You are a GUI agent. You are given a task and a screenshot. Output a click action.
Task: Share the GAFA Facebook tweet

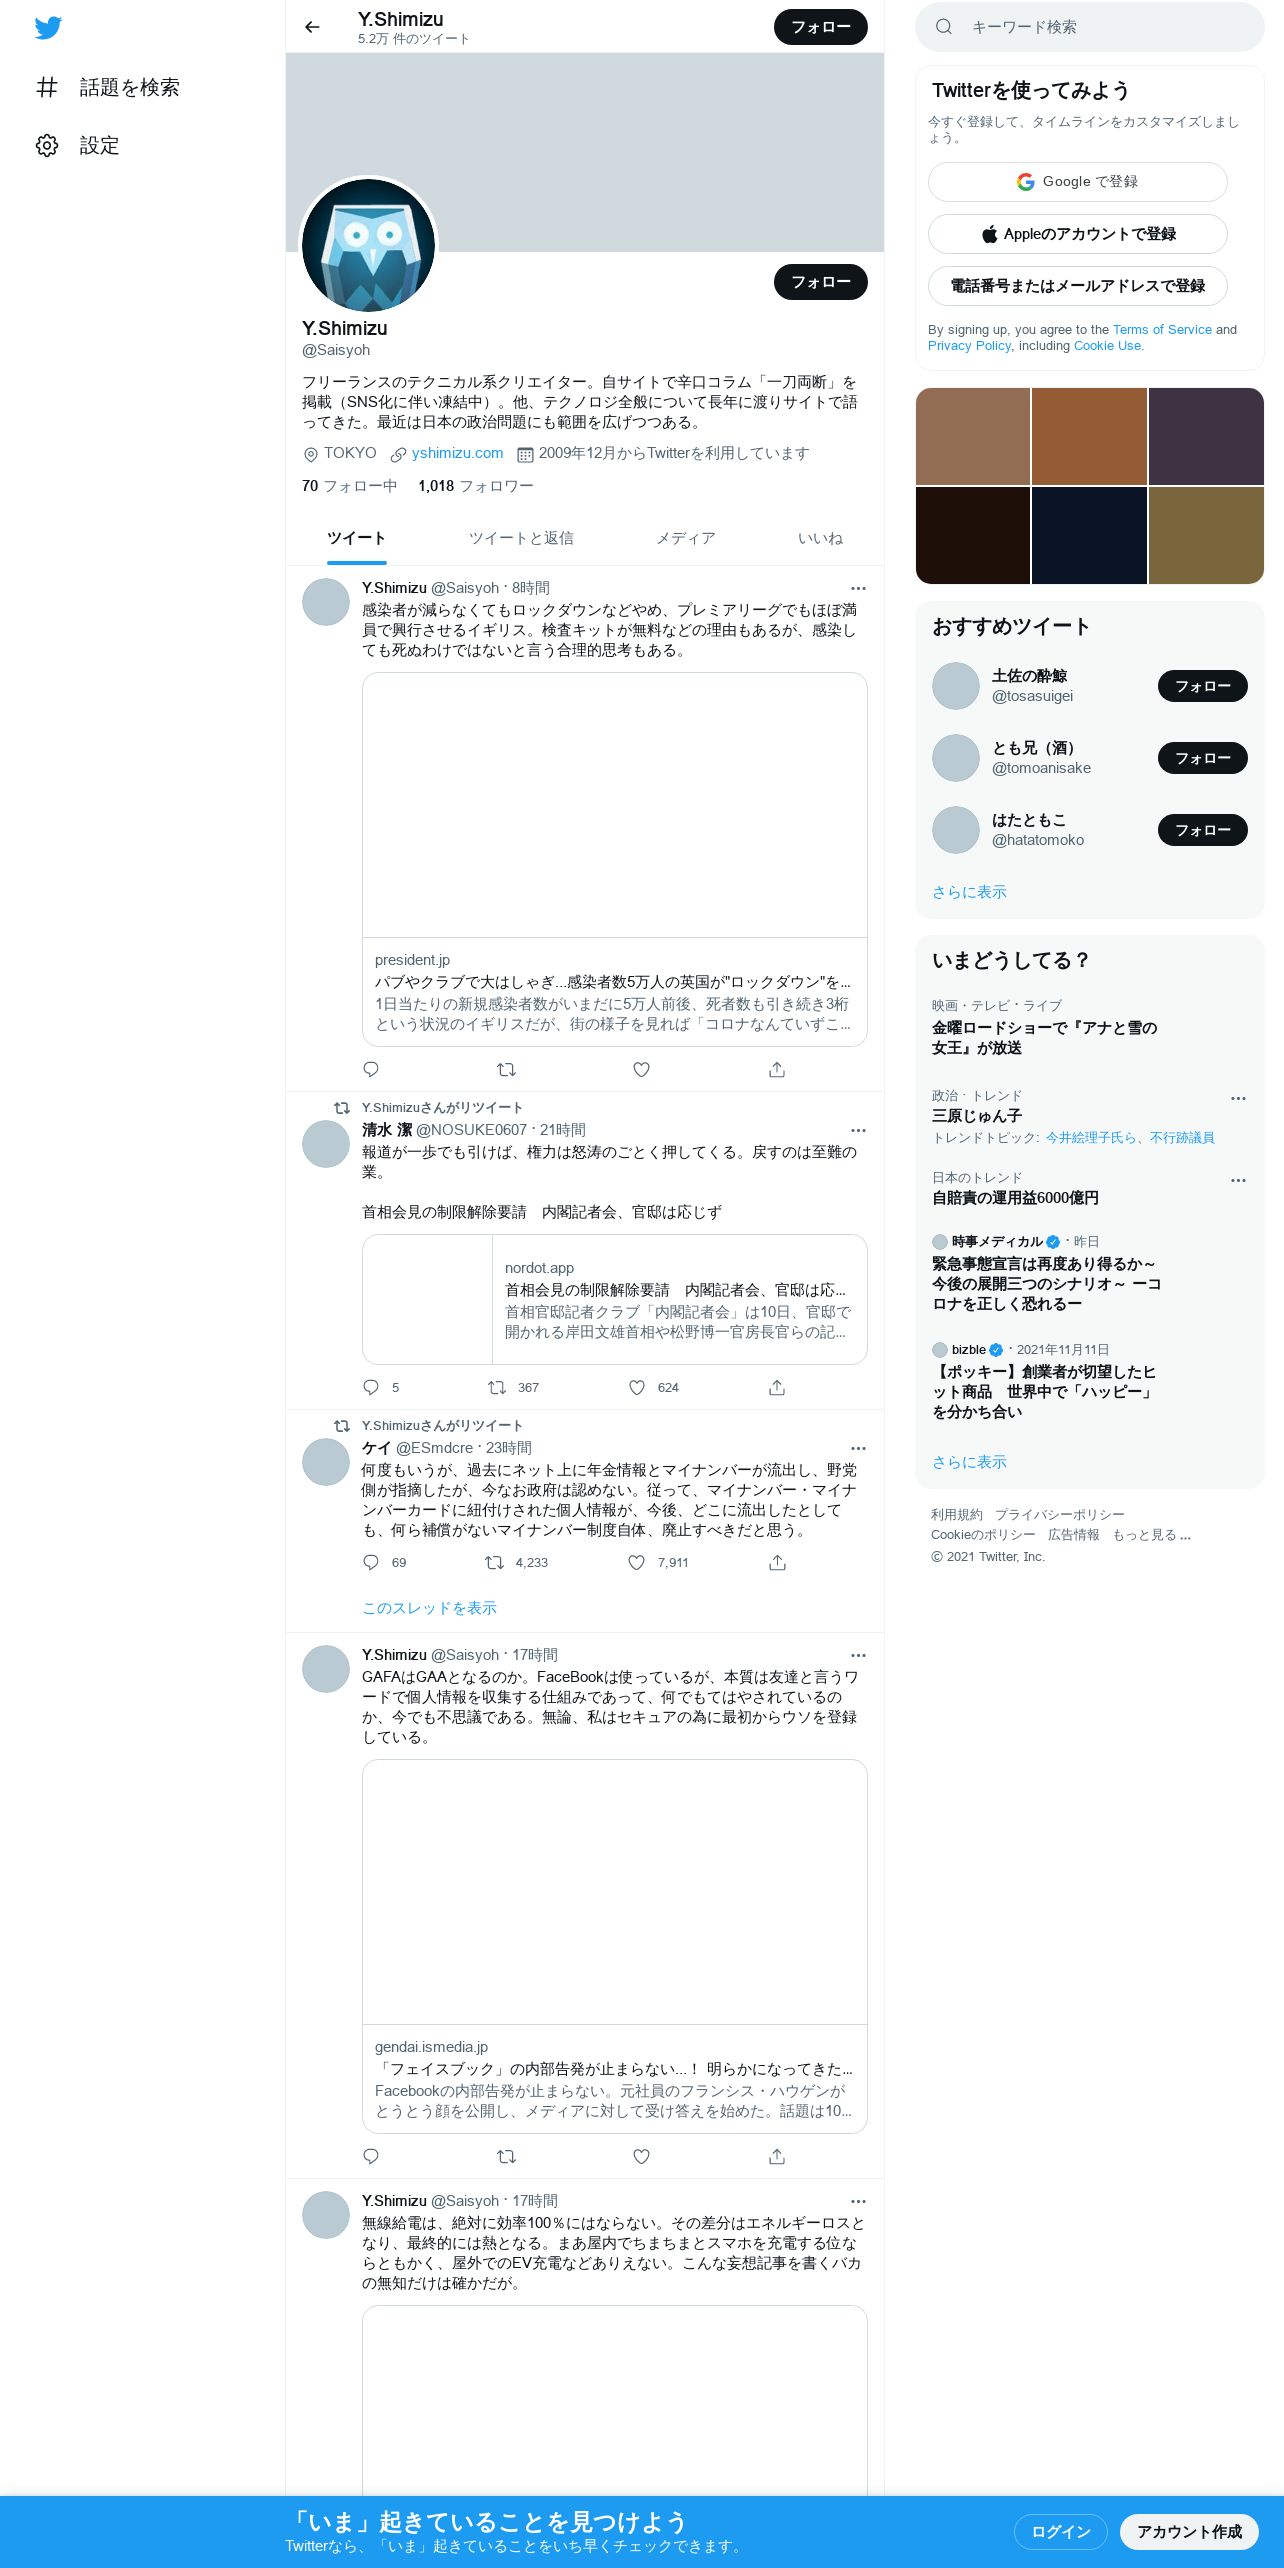pyautogui.click(x=777, y=2156)
